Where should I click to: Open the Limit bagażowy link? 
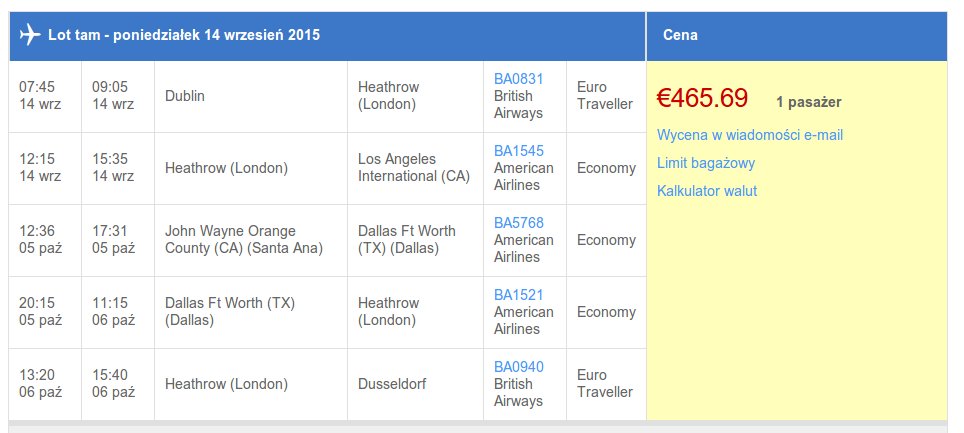click(x=706, y=163)
